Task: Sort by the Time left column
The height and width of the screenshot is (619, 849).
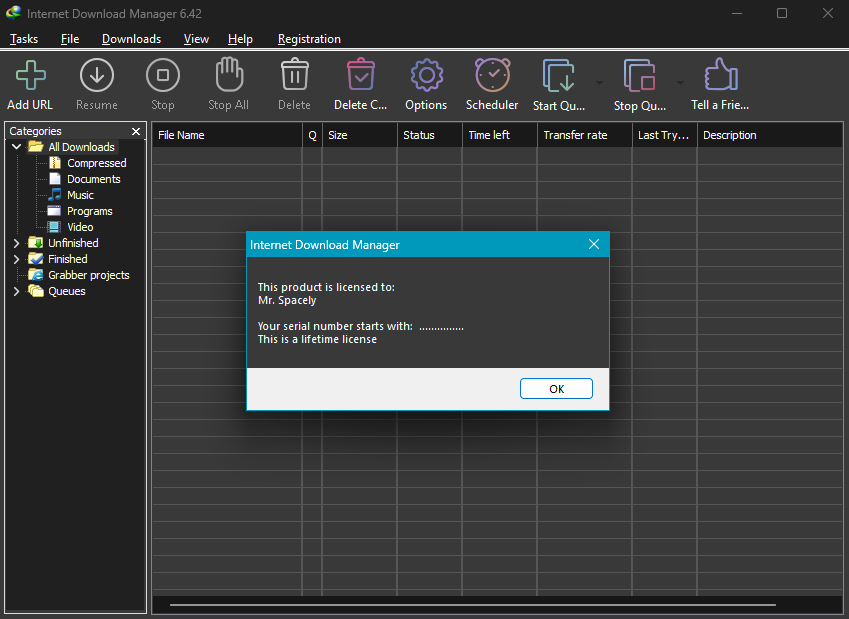Action: [x=500, y=135]
